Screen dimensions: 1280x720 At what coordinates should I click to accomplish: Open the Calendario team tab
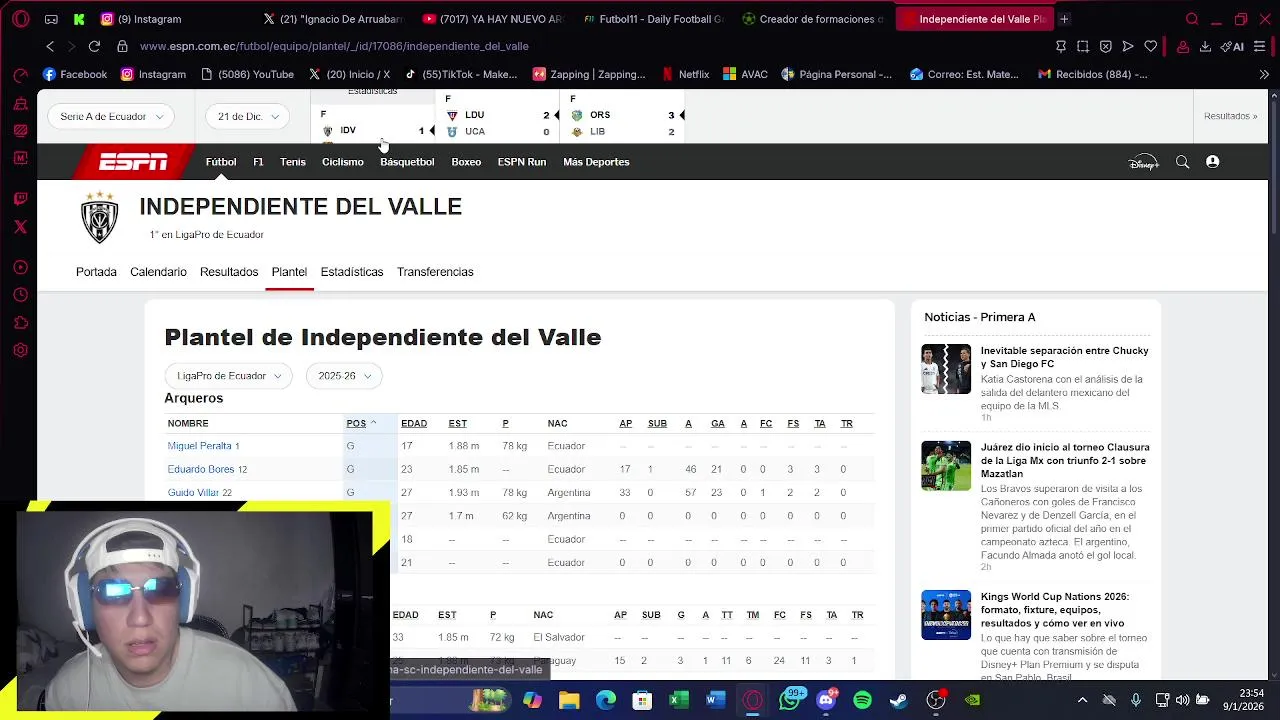click(158, 272)
